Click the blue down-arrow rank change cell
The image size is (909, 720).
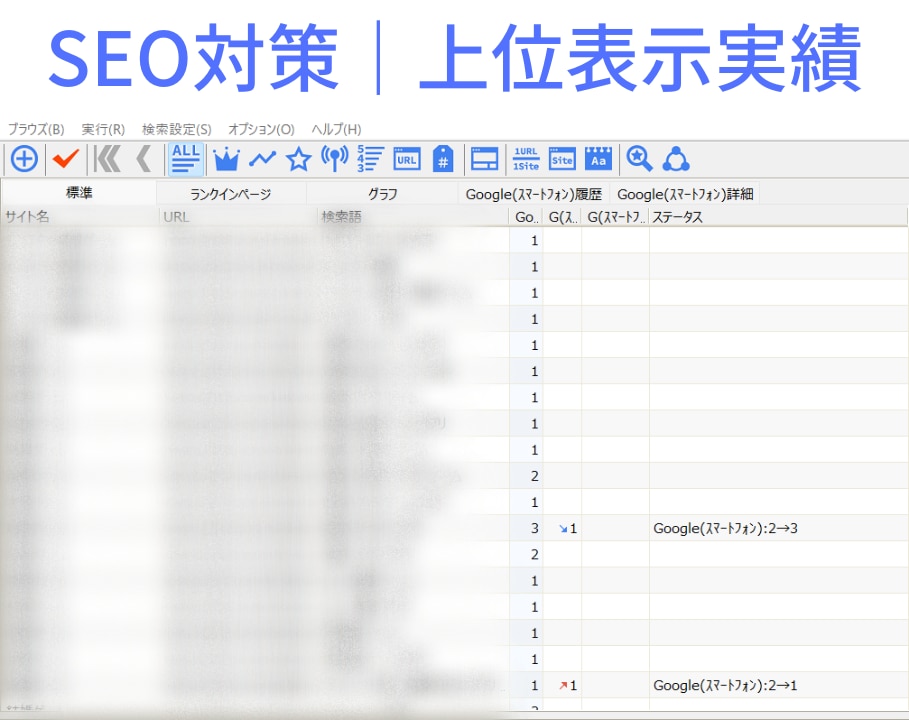(x=563, y=528)
